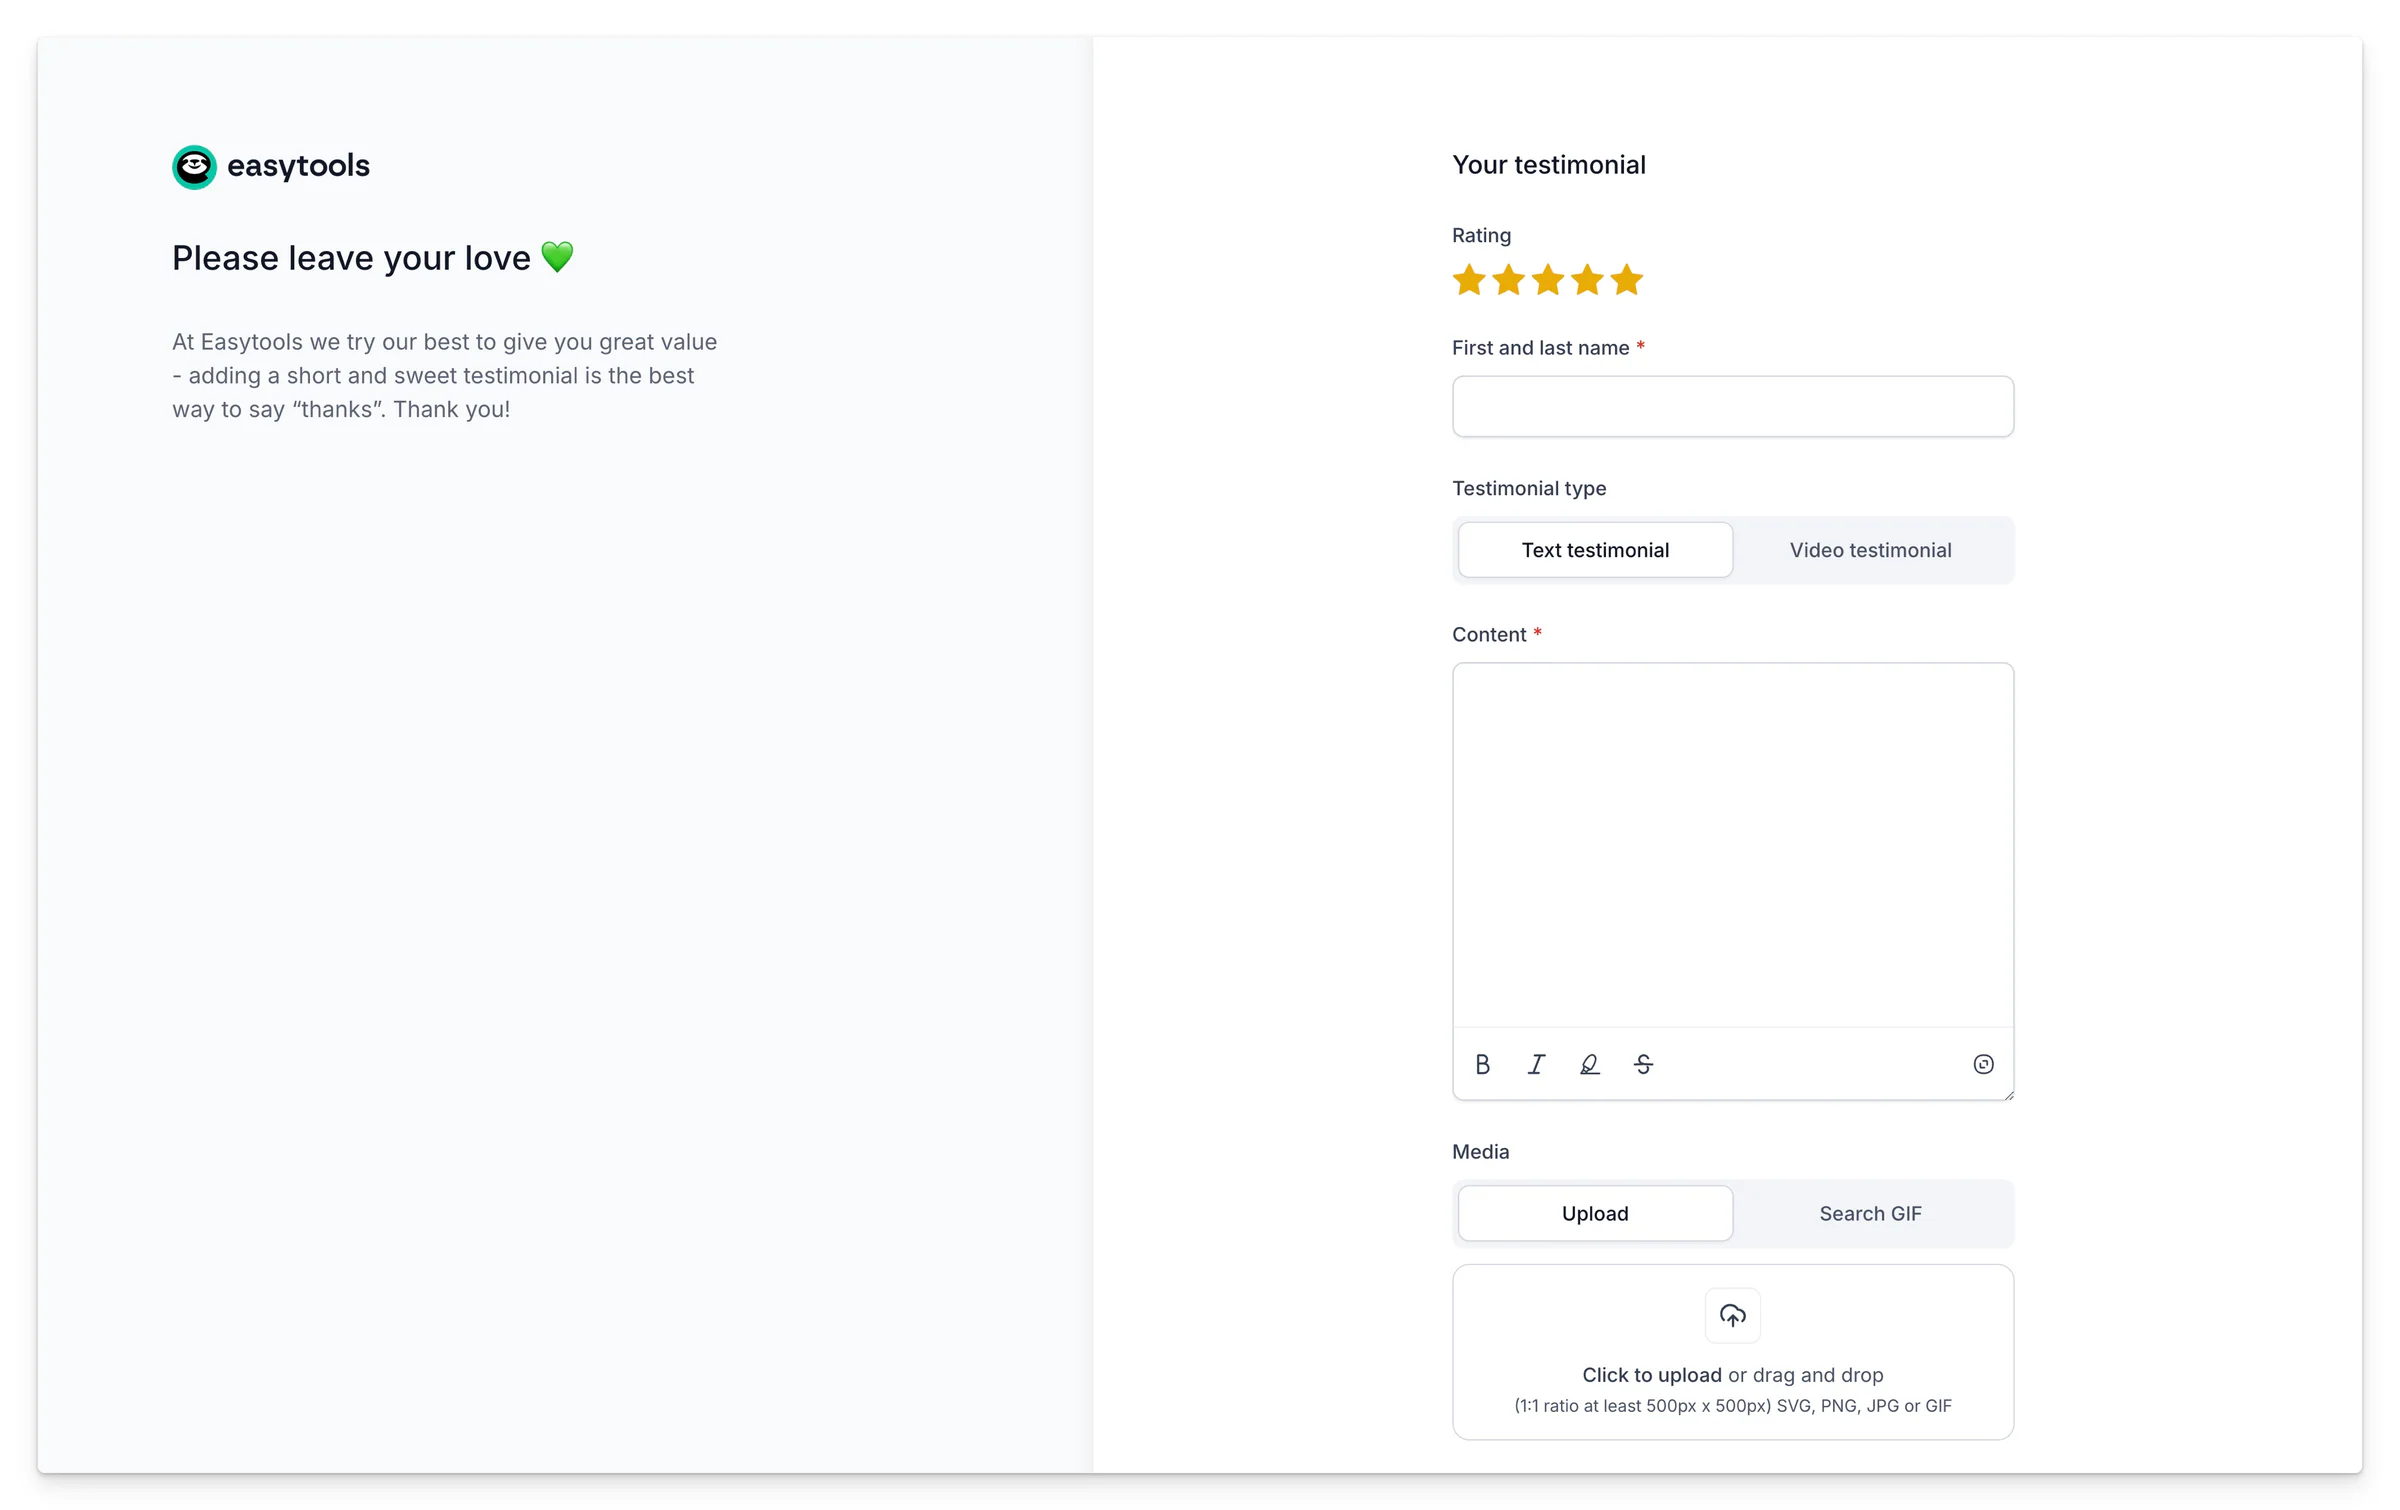Toggle bold formatting in the content editor
Screen dimensions: 2400x1510
(1482, 1064)
